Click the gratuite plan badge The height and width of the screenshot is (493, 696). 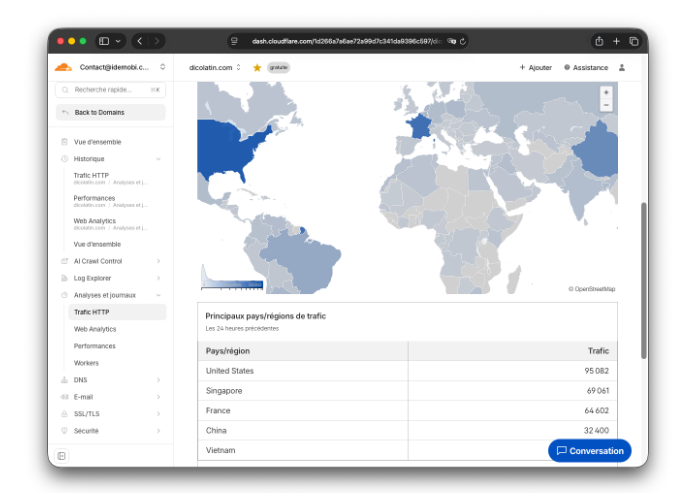278,67
